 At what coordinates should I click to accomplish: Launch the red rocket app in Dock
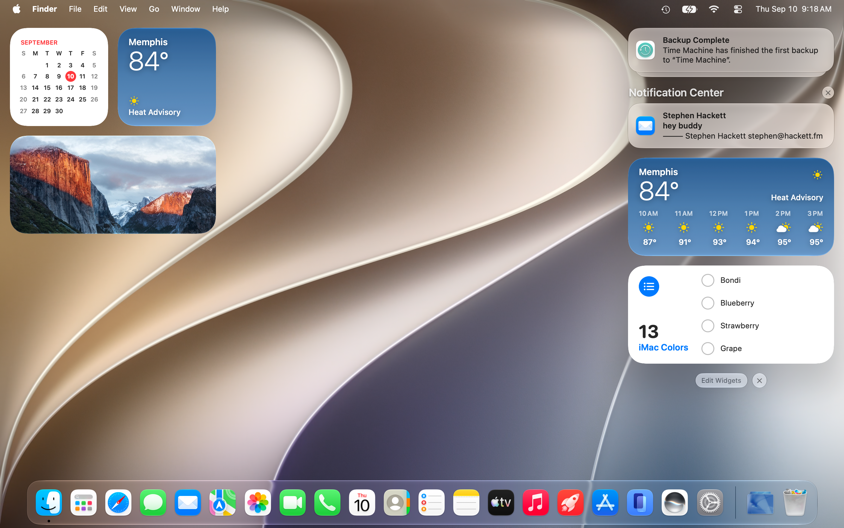coord(570,503)
